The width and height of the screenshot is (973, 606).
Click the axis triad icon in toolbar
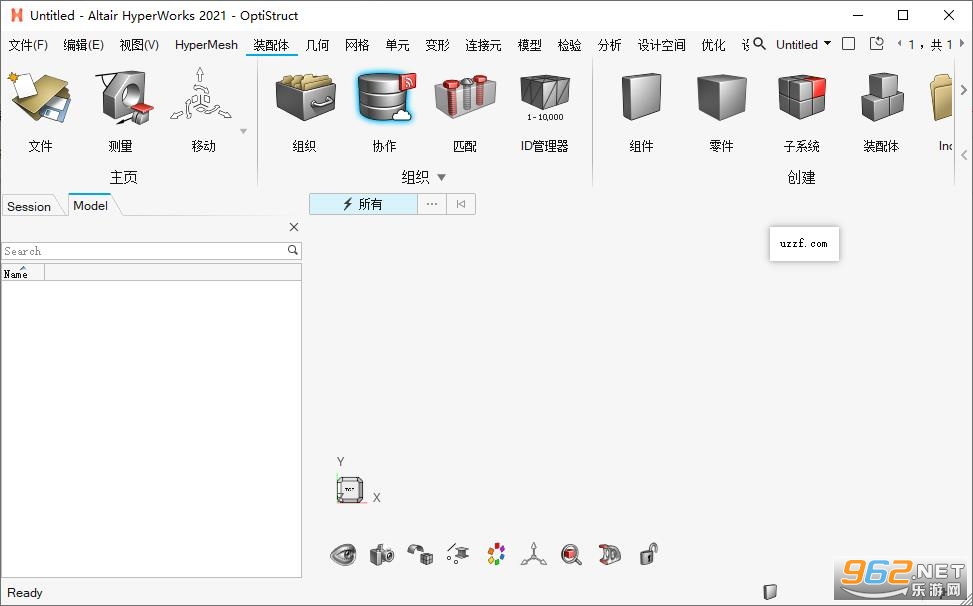[x=534, y=554]
